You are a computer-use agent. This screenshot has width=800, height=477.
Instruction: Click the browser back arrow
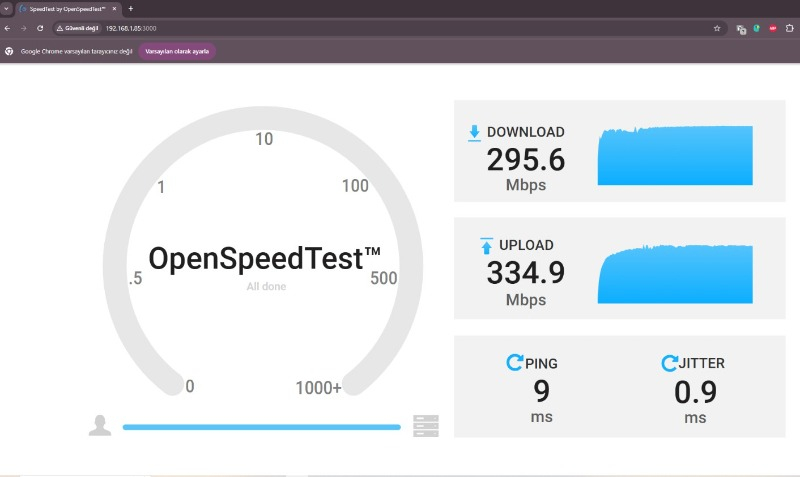point(7,29)
